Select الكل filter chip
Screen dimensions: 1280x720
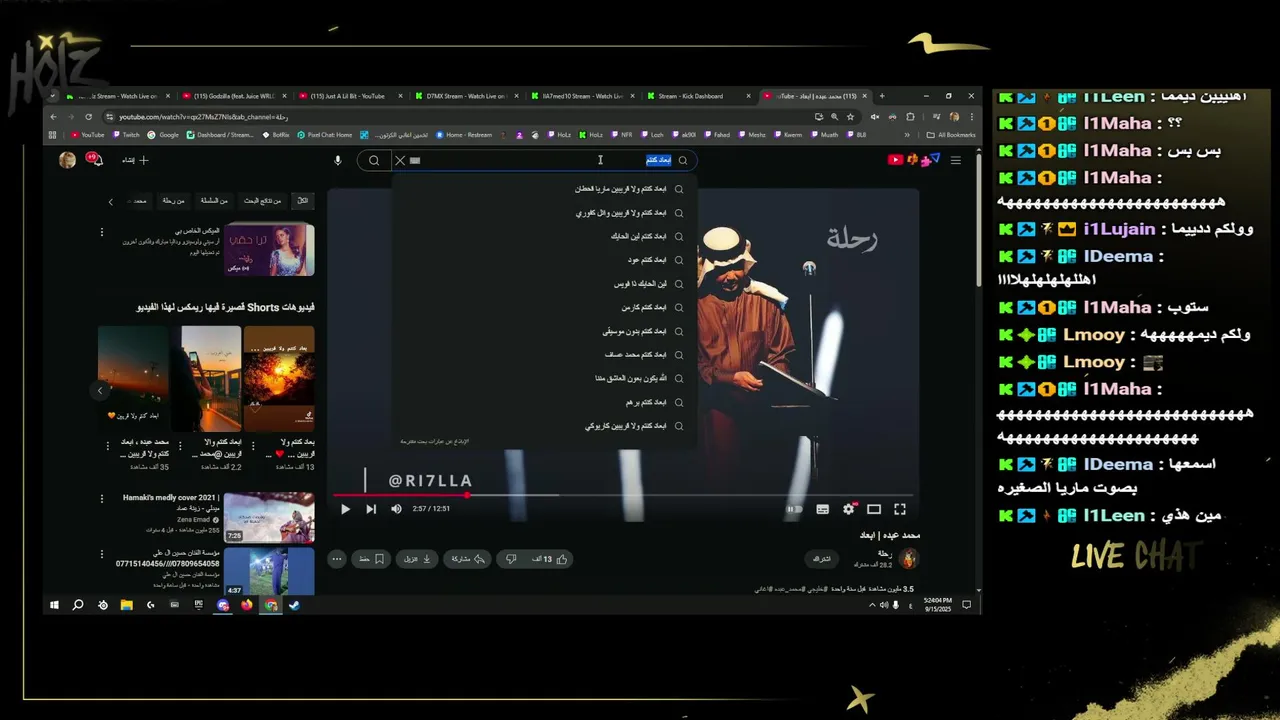tap(303, 201)
